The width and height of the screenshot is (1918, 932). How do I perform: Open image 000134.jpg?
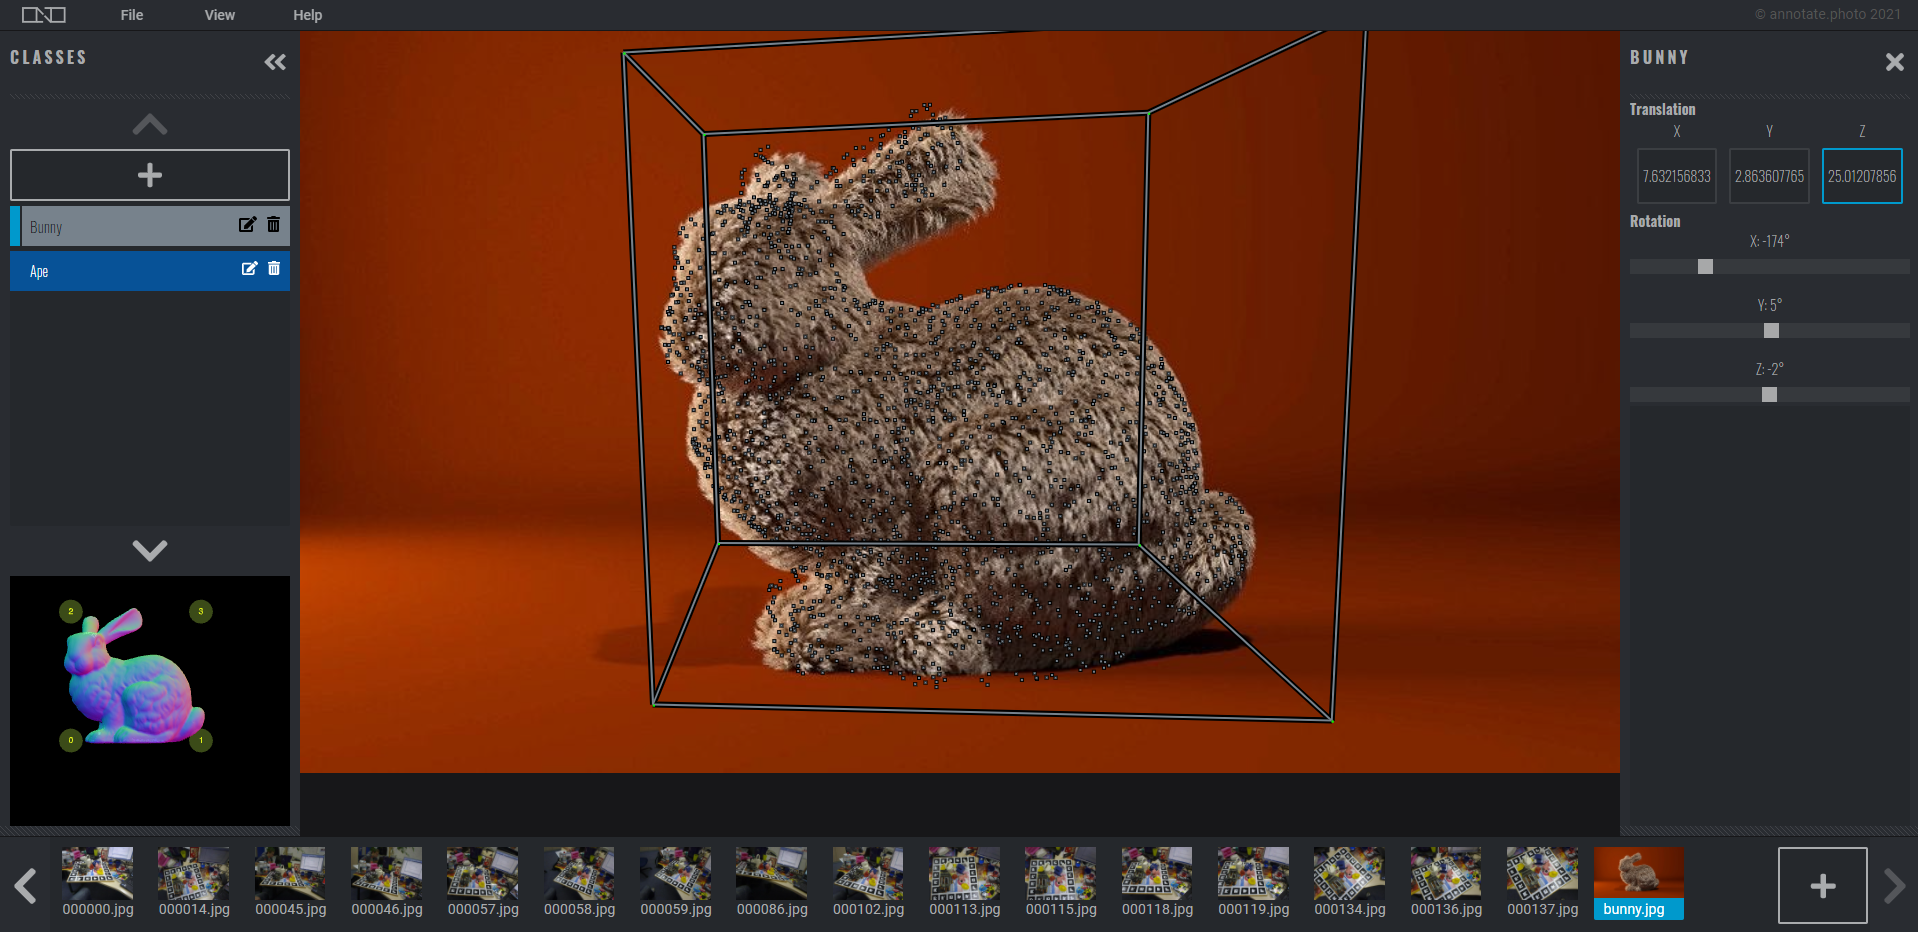click(x=1350, y=883)
